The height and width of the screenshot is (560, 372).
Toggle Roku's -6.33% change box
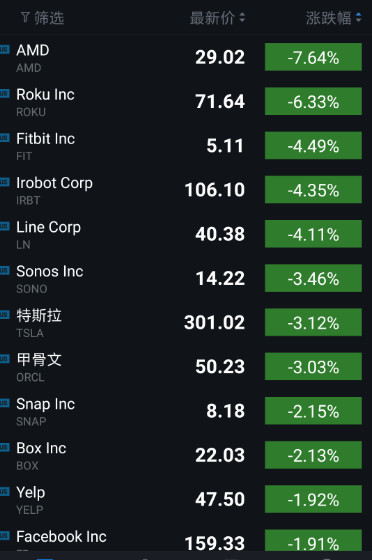[313, 101]
